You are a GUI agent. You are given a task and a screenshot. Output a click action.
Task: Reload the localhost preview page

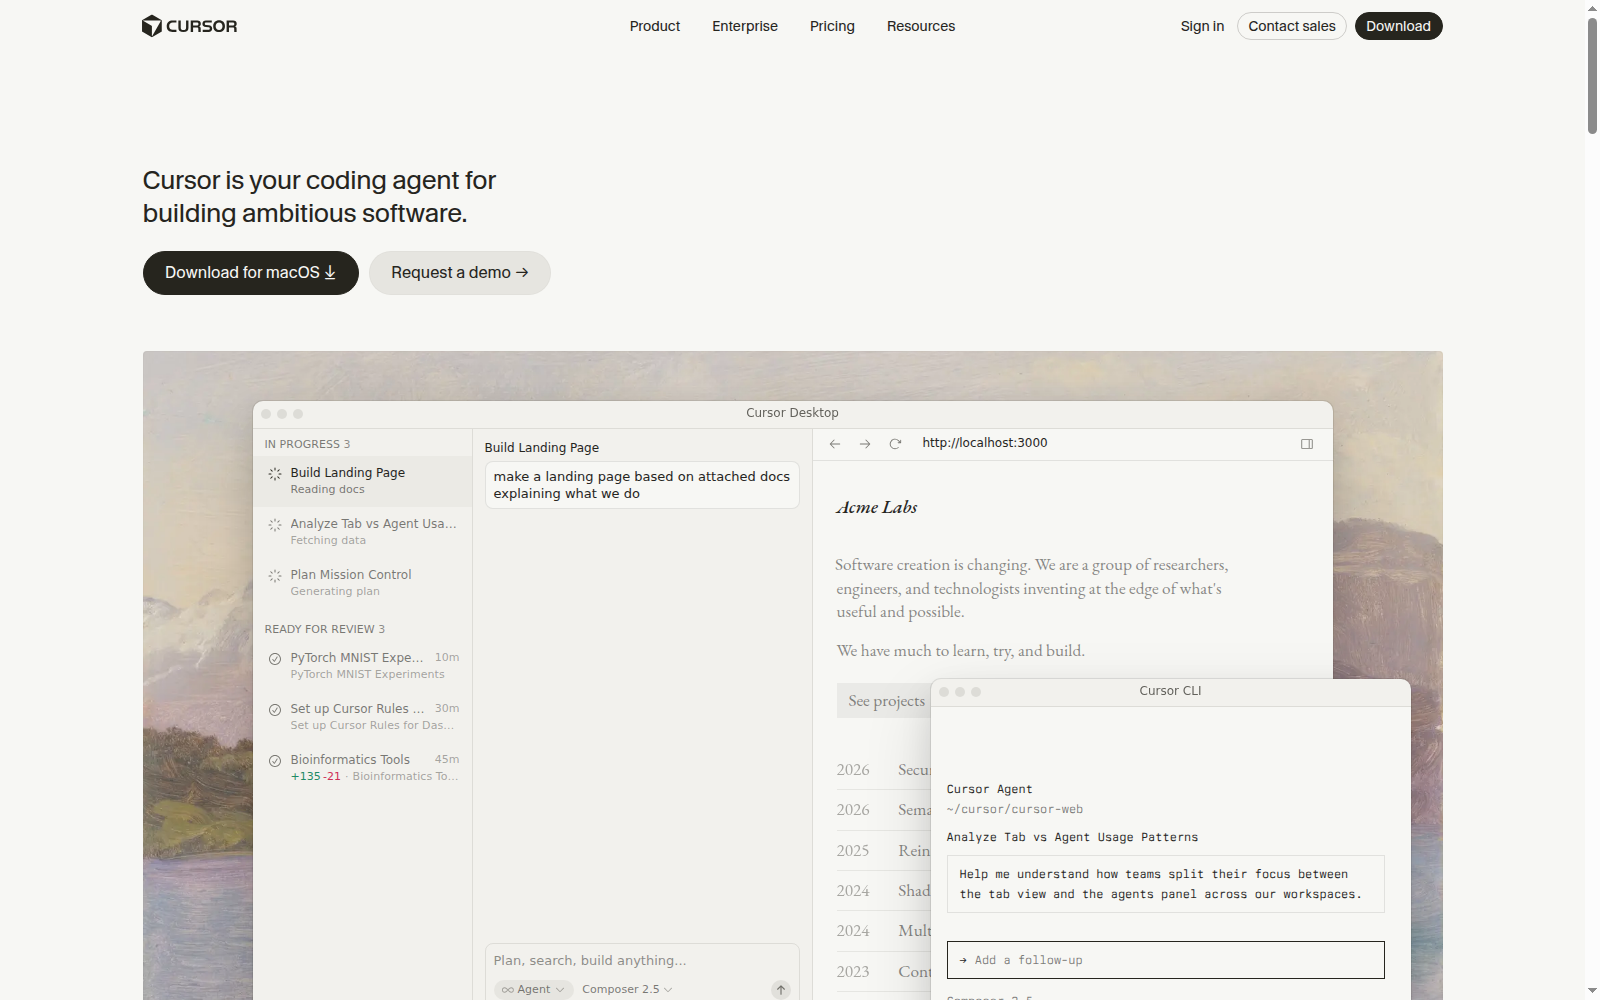(895, 444)
